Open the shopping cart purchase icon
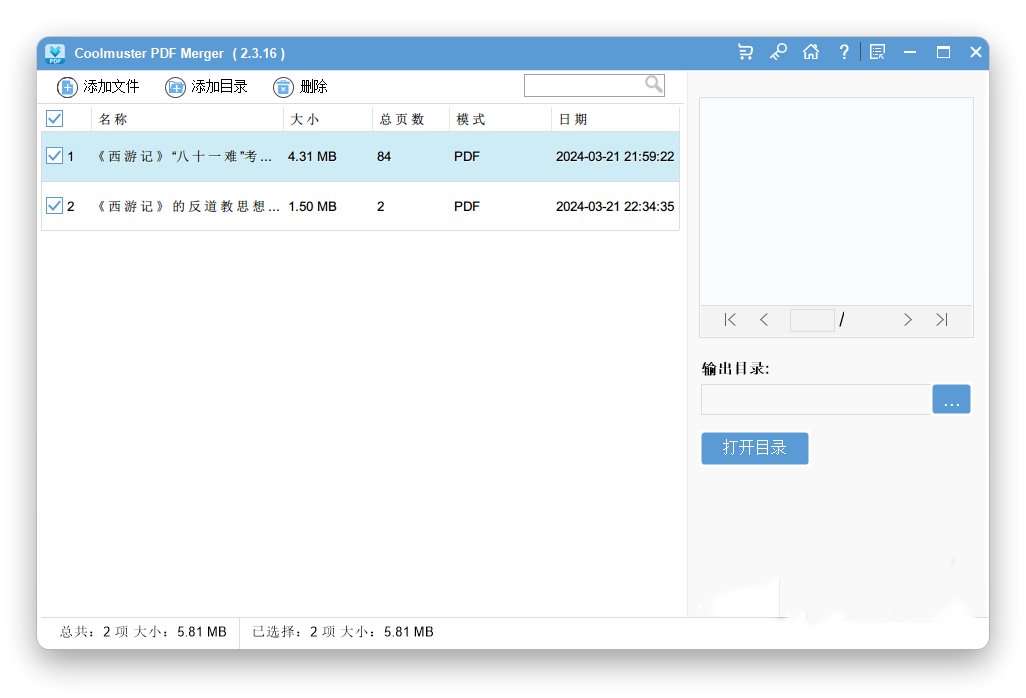Image resolution: width=1026 pixels, height=698 pixels. 745,52
